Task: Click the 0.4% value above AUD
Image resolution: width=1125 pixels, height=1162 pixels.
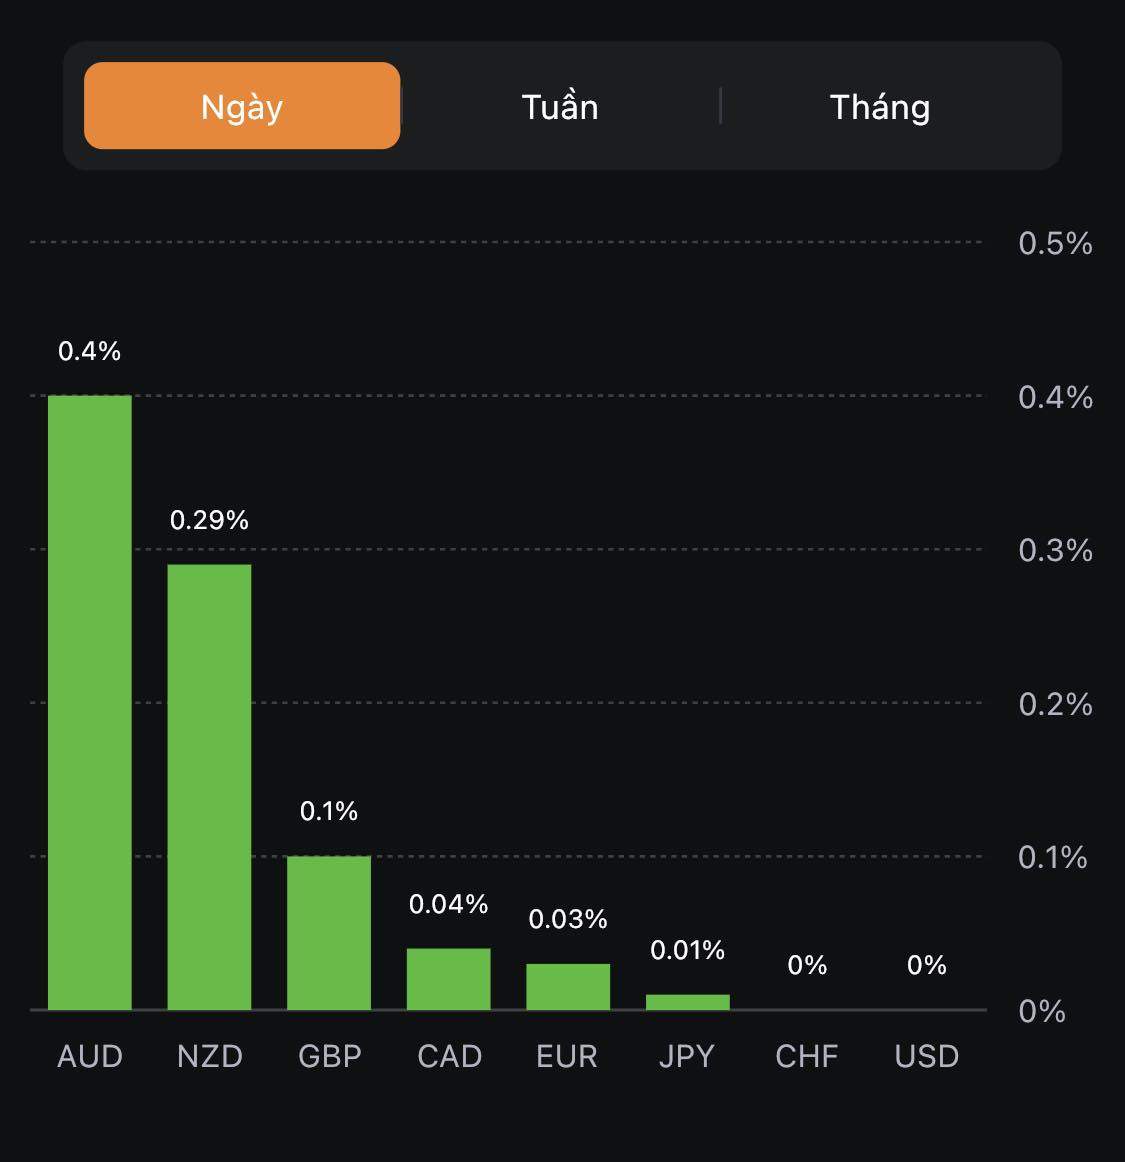Action: tap(90, 351)
